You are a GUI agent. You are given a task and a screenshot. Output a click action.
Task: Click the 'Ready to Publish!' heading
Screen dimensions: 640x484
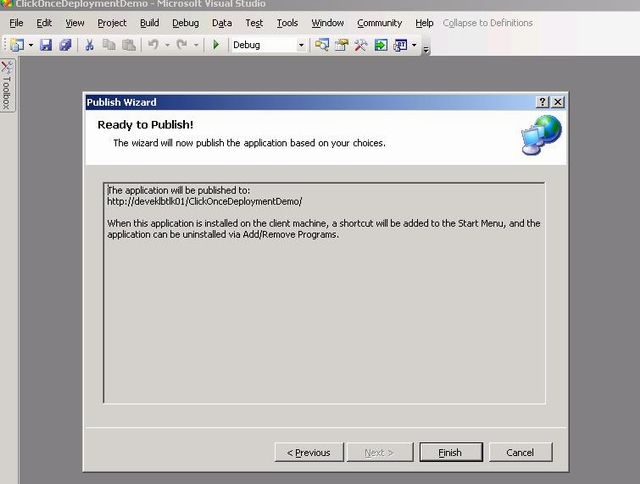(x=145, y=125)
